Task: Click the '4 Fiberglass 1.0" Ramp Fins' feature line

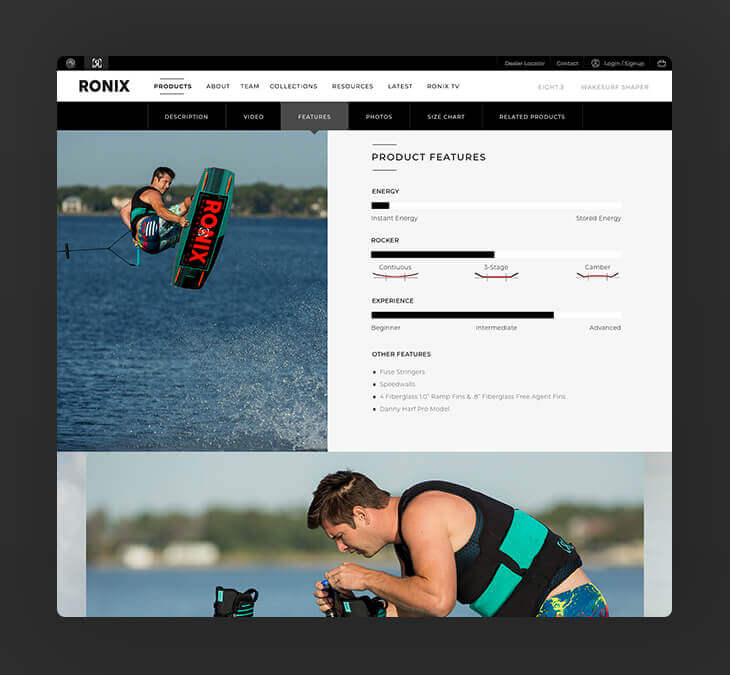Action: [x=473, y=397]
